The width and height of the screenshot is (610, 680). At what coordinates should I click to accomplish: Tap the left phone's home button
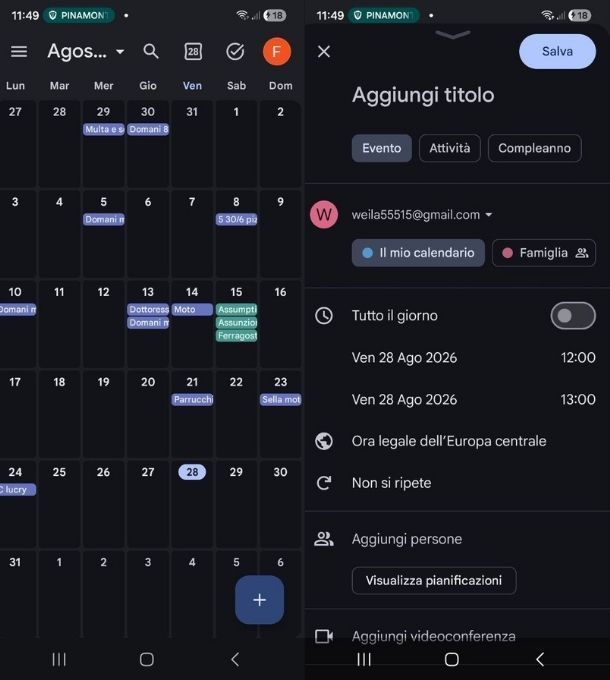click(147, 660)
